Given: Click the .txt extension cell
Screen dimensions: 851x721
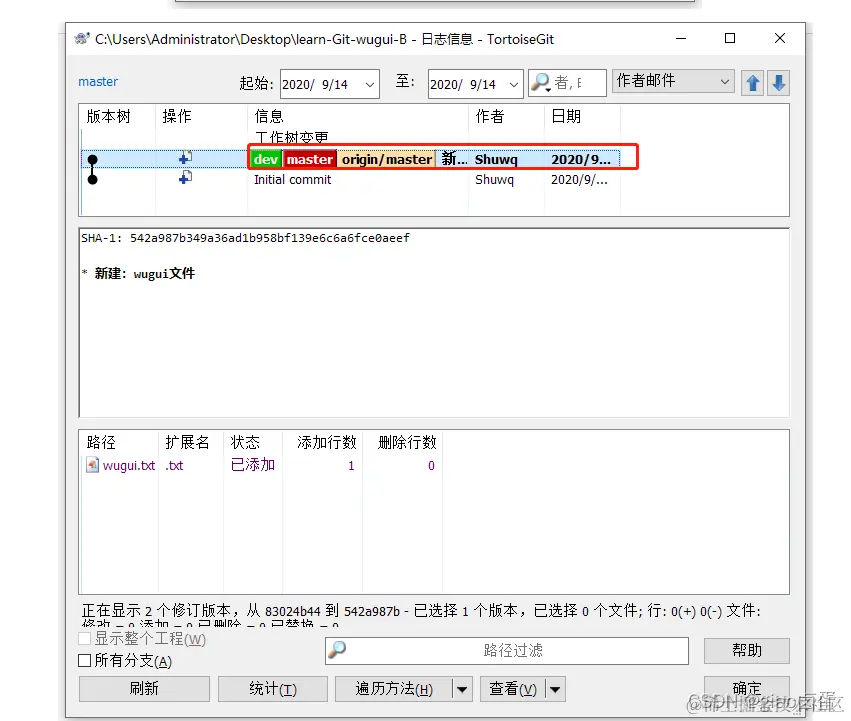Looking at the screenshot, I should coord(174,465).
